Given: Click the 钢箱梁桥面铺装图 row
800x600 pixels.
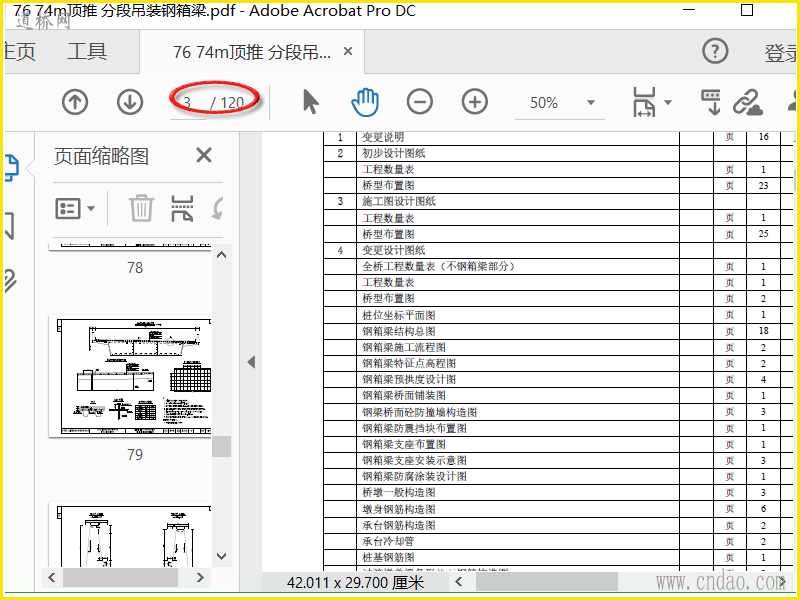Looking at the screenshot, I should pos(558,396).
